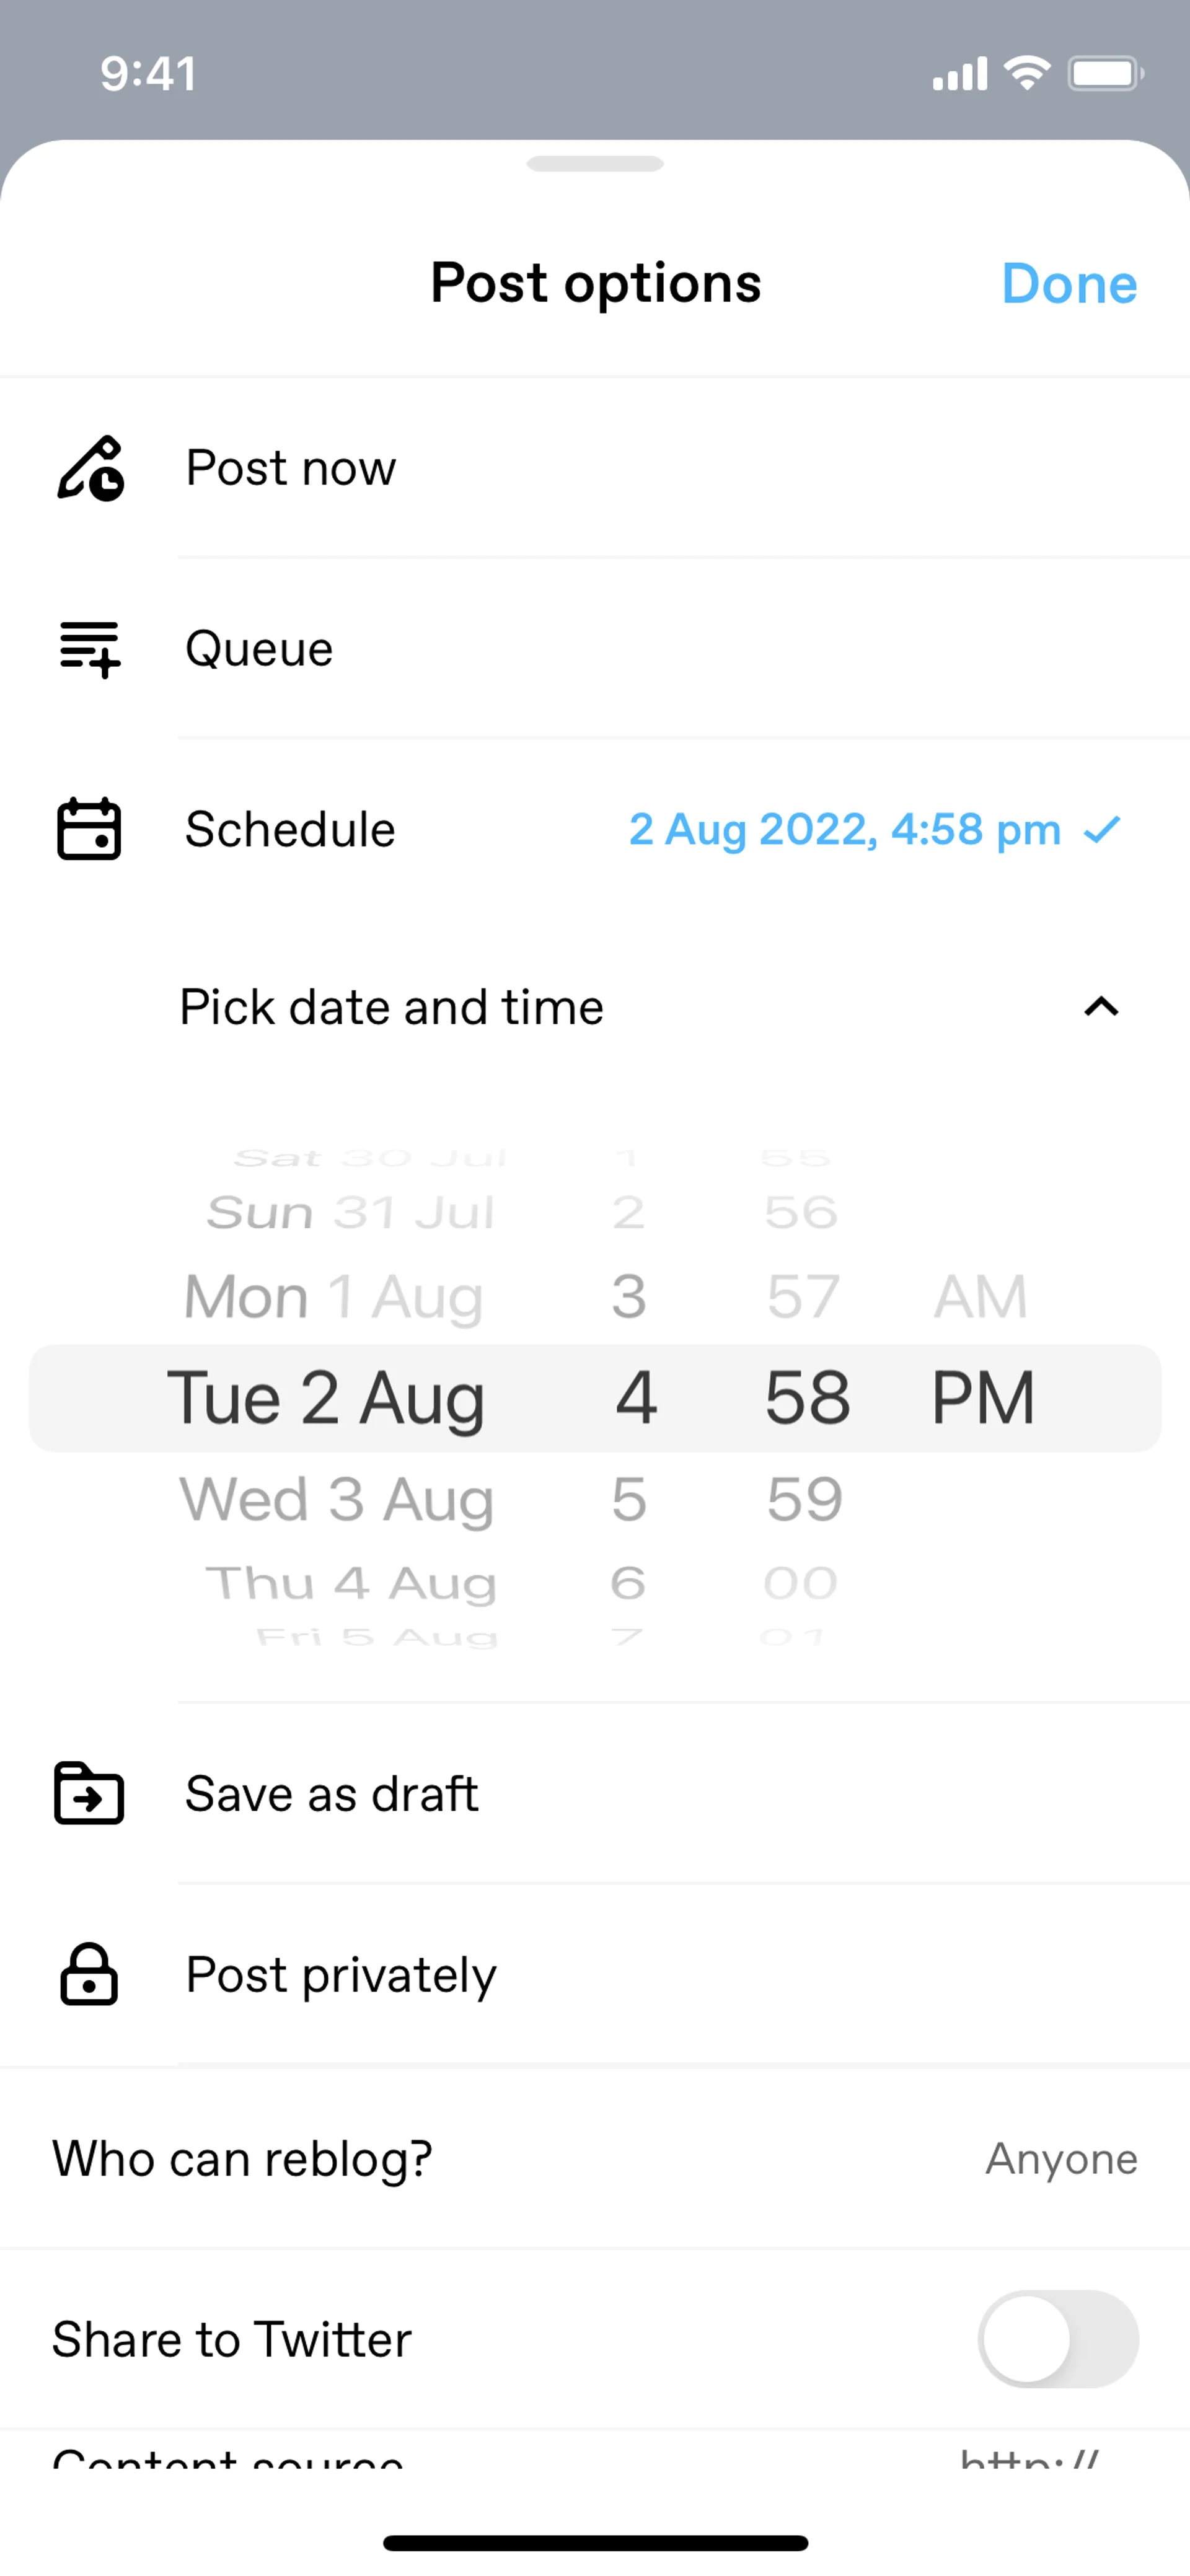This screenshot has width=1190, height=2576.
Task: Tap the blue checkmark beside schedule date
Action: click(x=1102, y=829)
